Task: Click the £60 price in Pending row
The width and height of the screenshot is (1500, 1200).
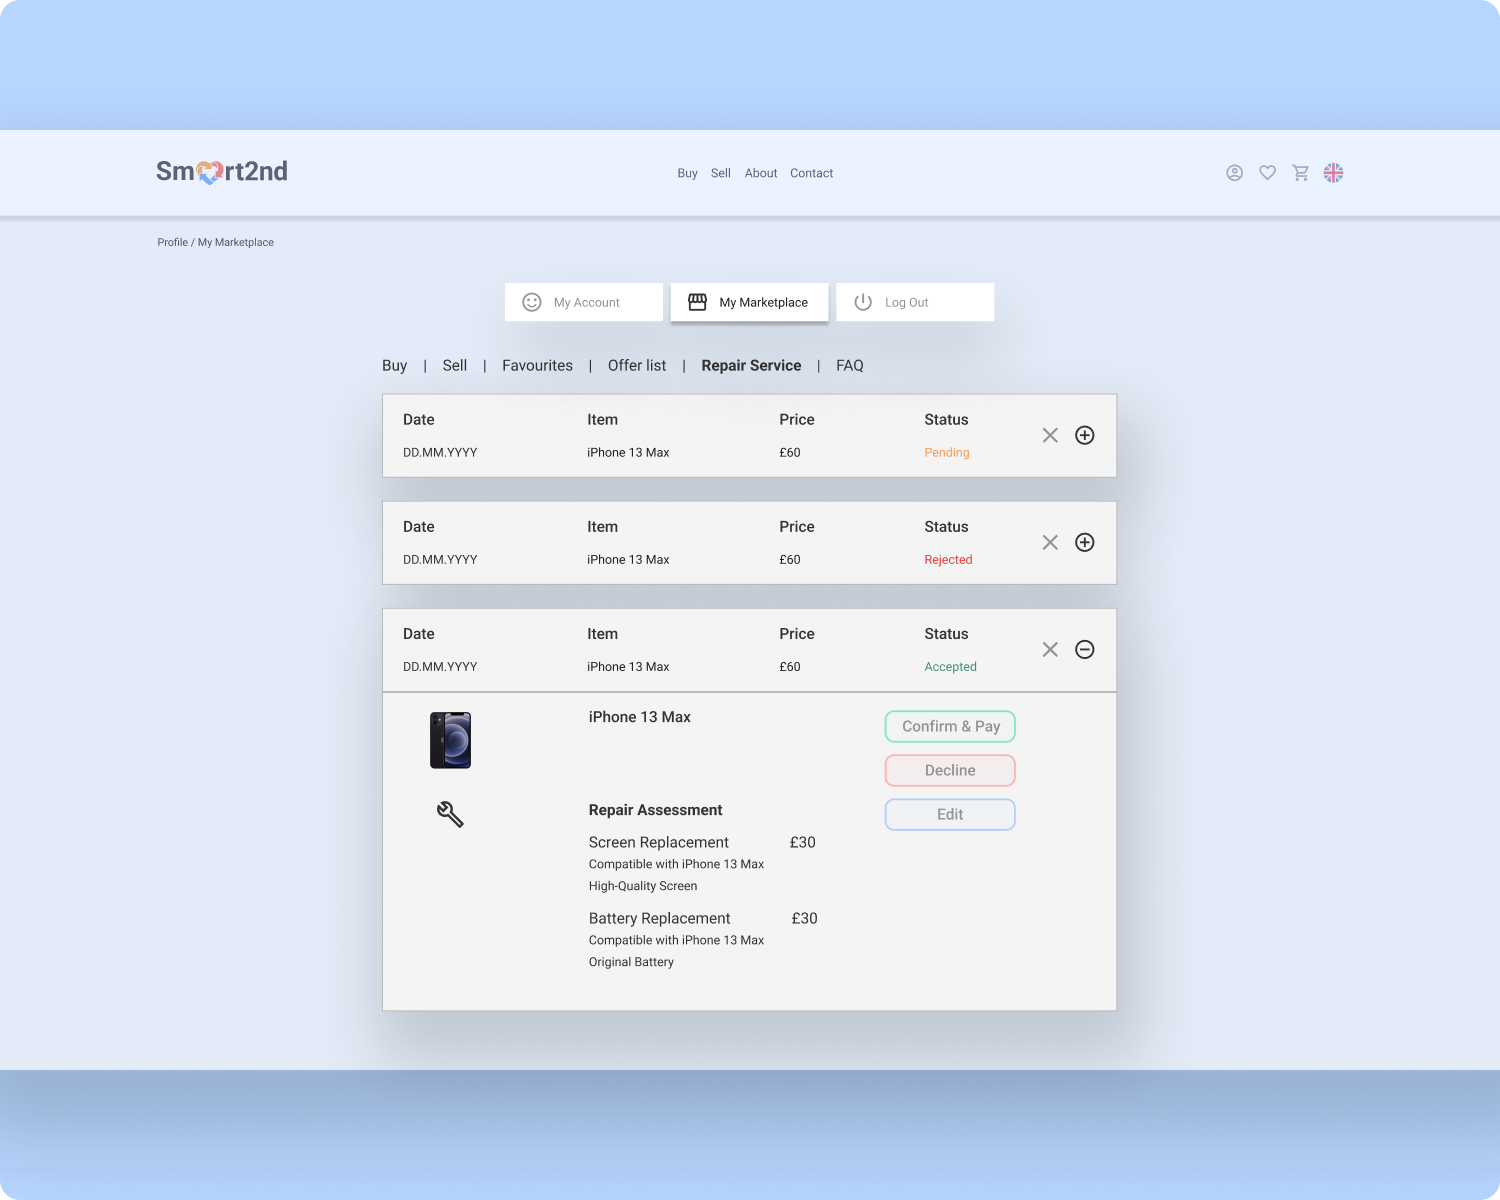Action: pyautogui.click(x=790, y=453)
